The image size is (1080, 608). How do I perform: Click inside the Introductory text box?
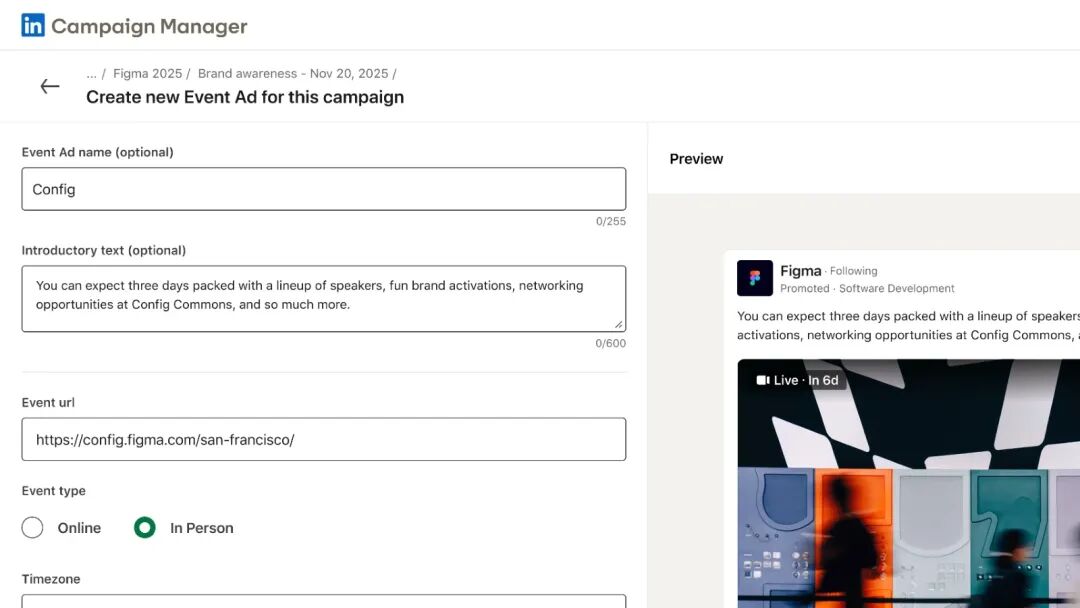(x=324, y=299)
